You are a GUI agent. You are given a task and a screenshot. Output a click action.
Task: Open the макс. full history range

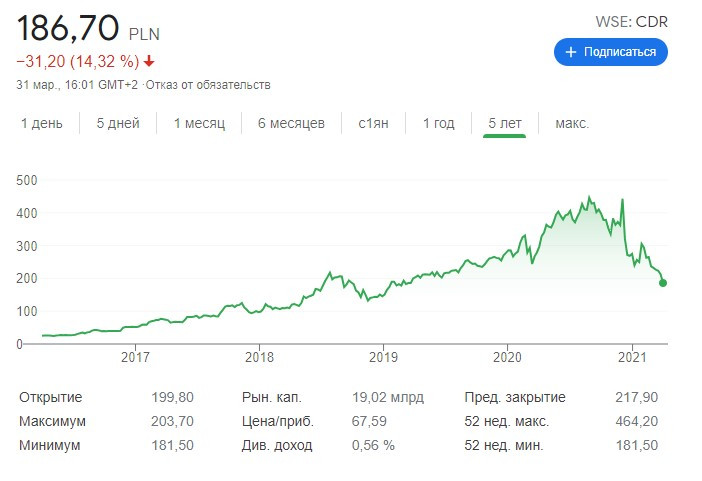click(572, 123)
